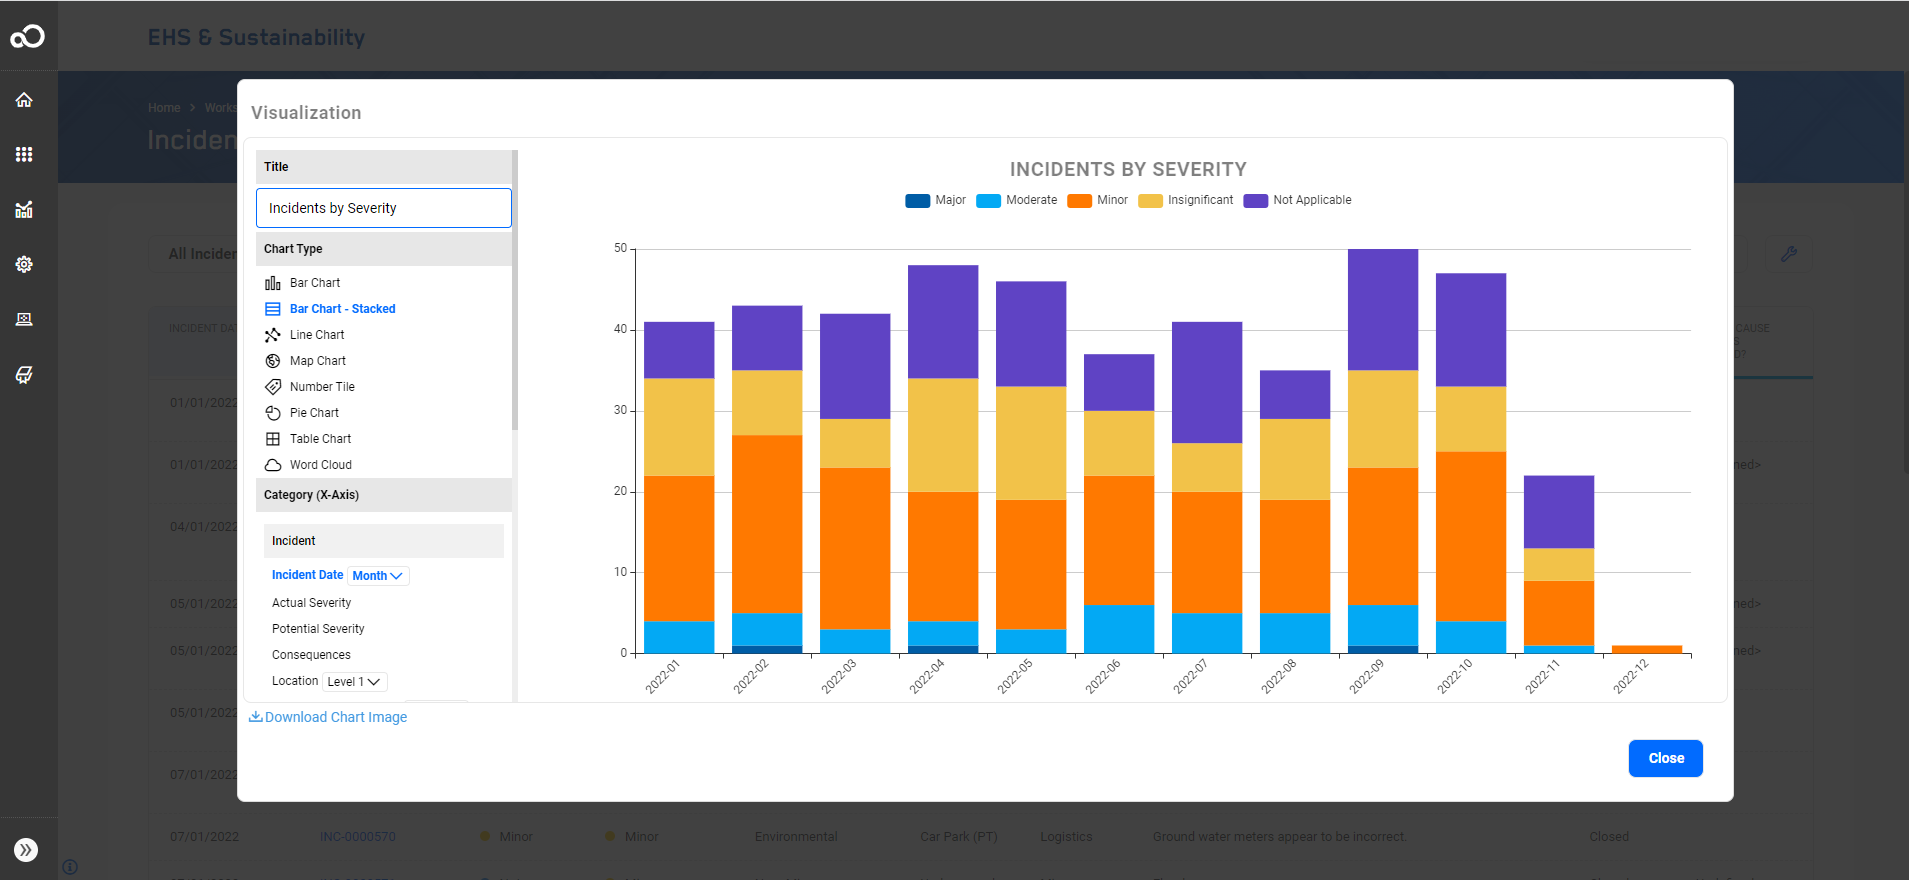Choose Word Cloud type
This screenshot has height=880, width=1909.
pos(321,465)
